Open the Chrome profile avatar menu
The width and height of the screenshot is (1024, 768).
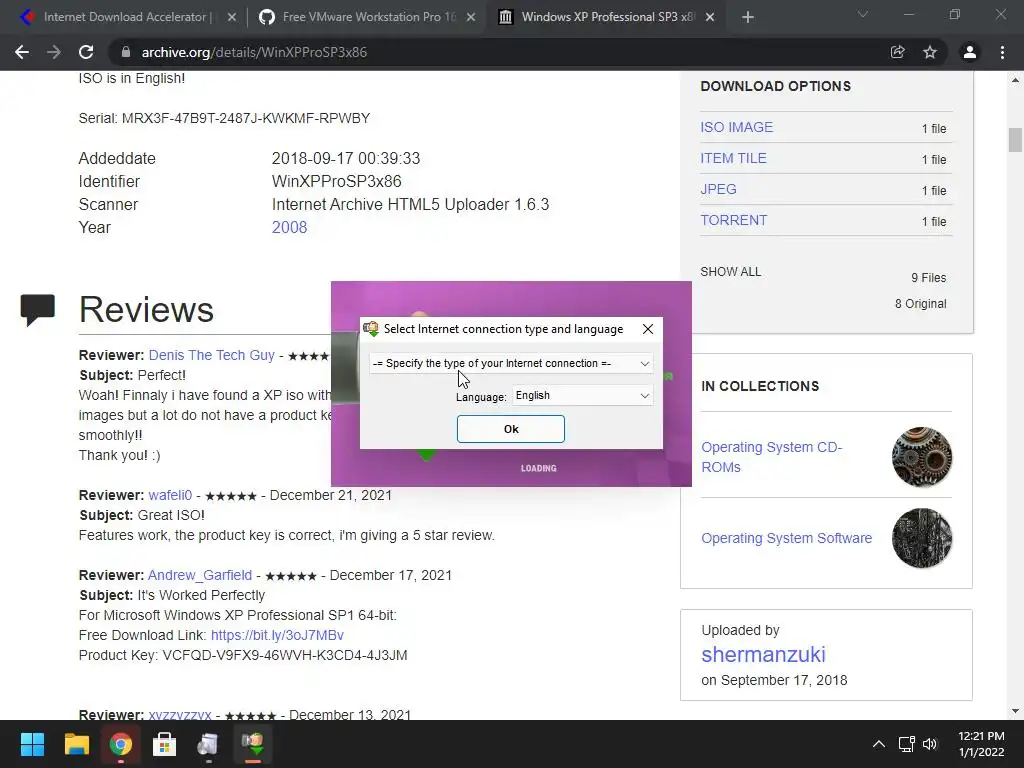pos(970,52)
